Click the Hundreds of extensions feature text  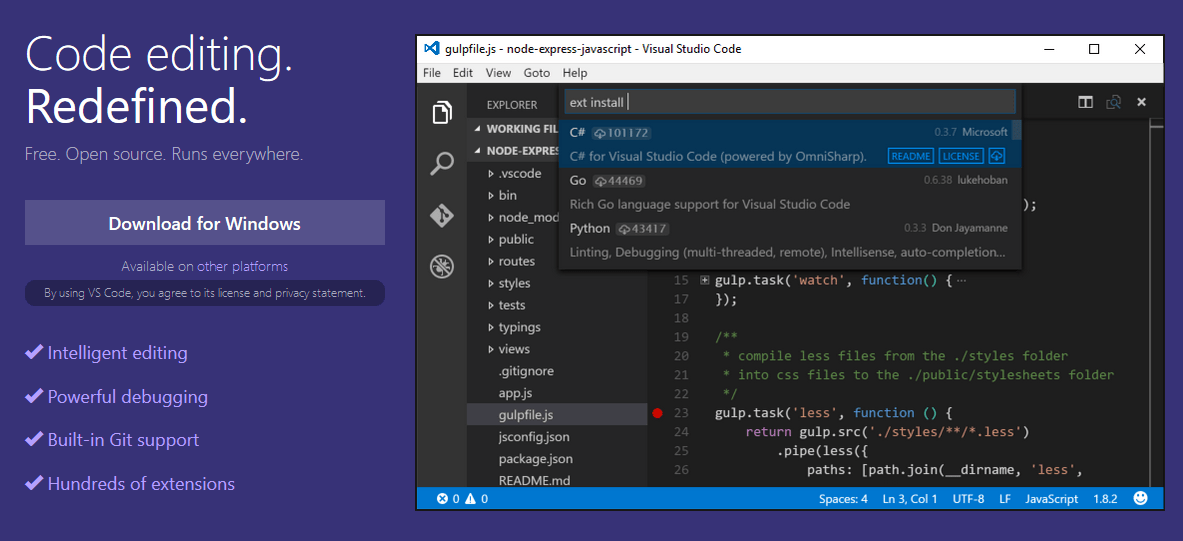click(x=141, y=484)
